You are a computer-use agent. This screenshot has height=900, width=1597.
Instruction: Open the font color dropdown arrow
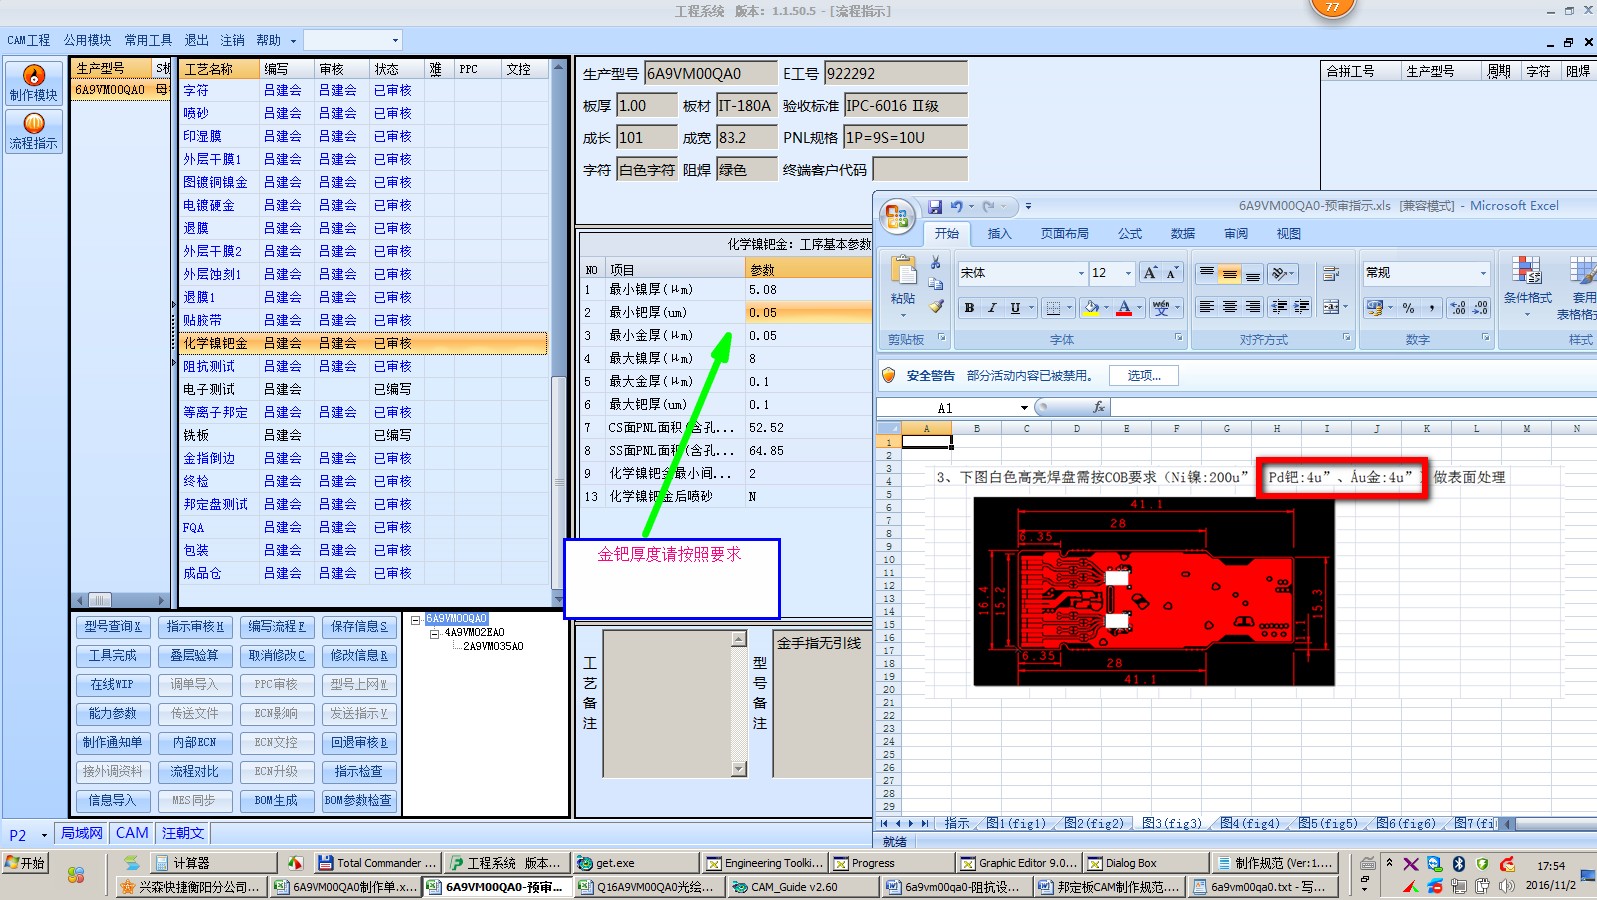[x=1139, y=308]
